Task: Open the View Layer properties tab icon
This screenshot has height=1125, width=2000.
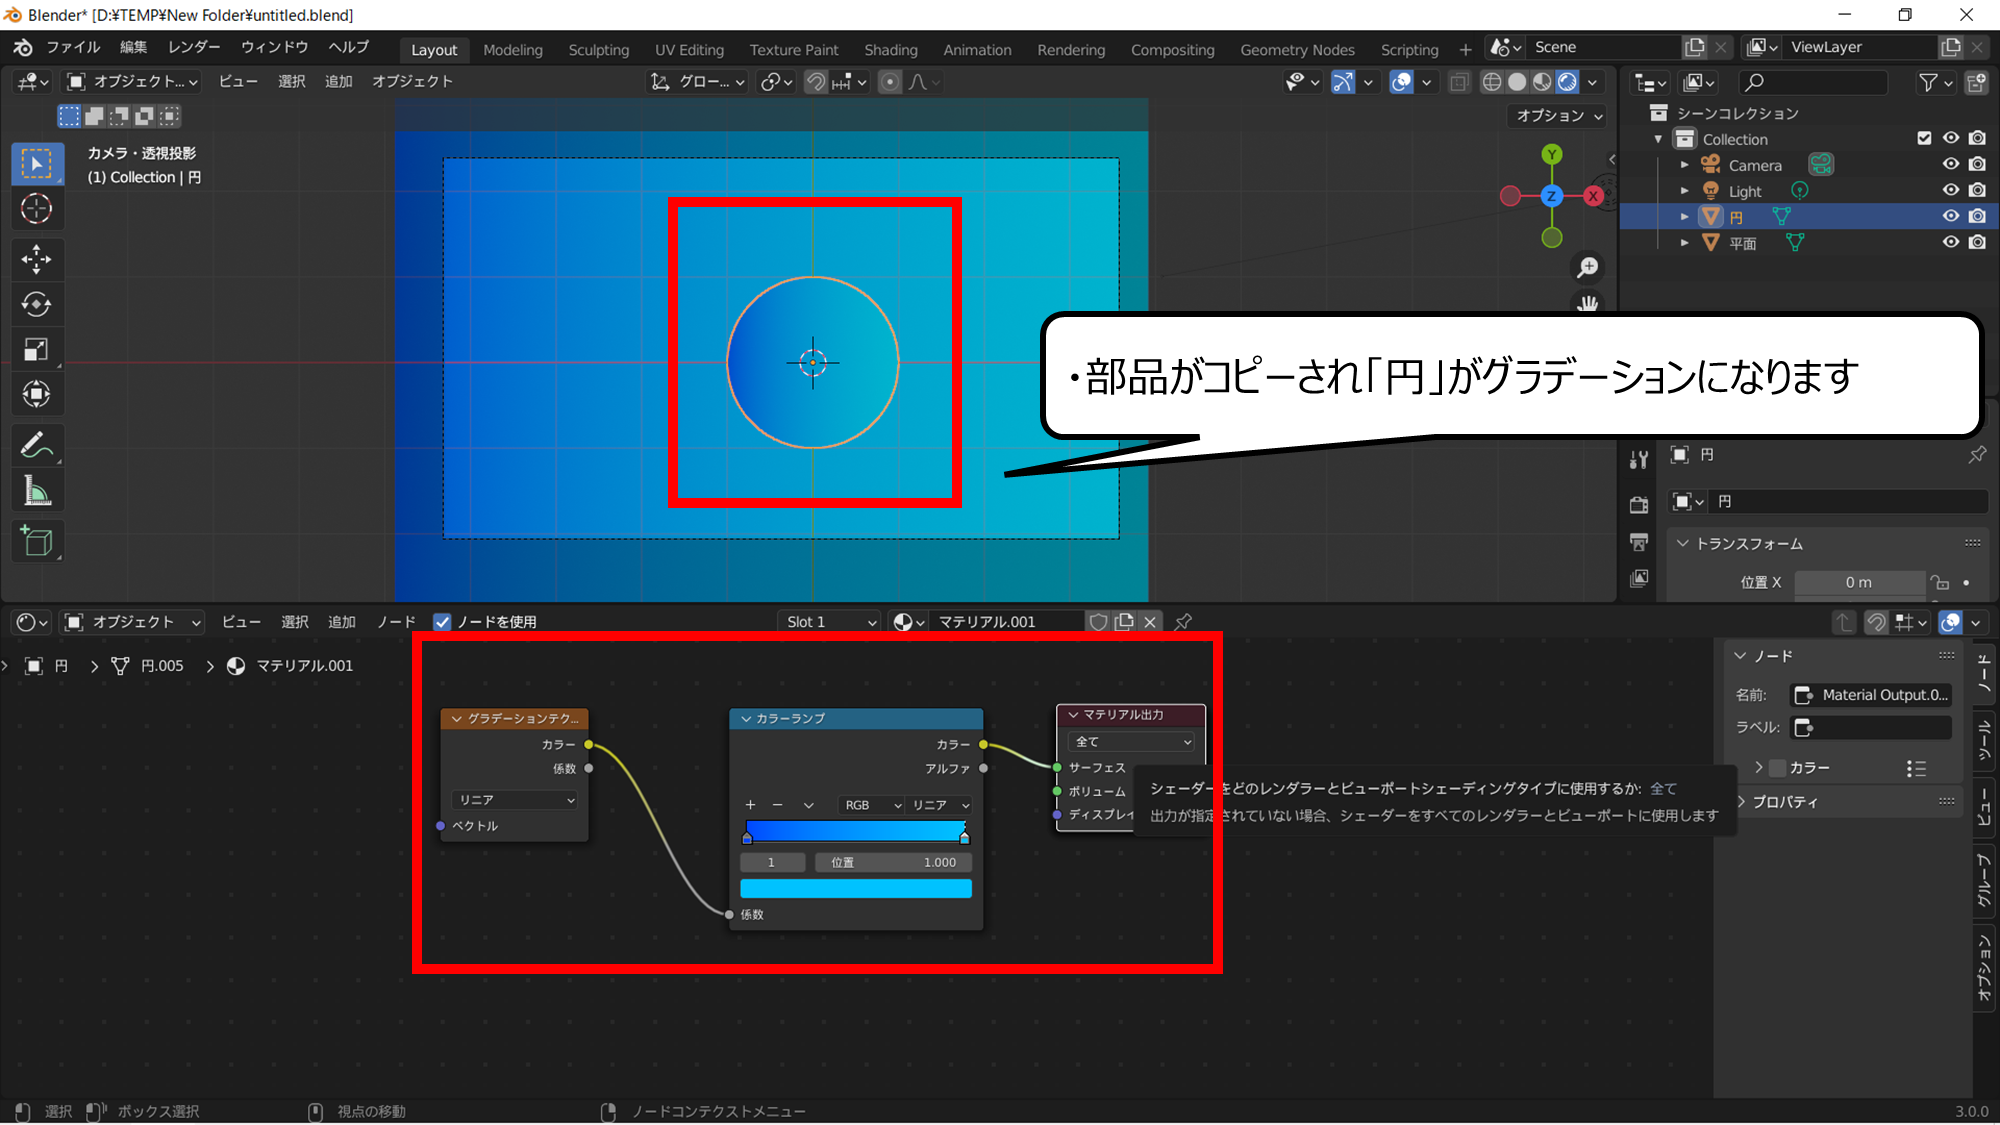Action: point(1638,579)
